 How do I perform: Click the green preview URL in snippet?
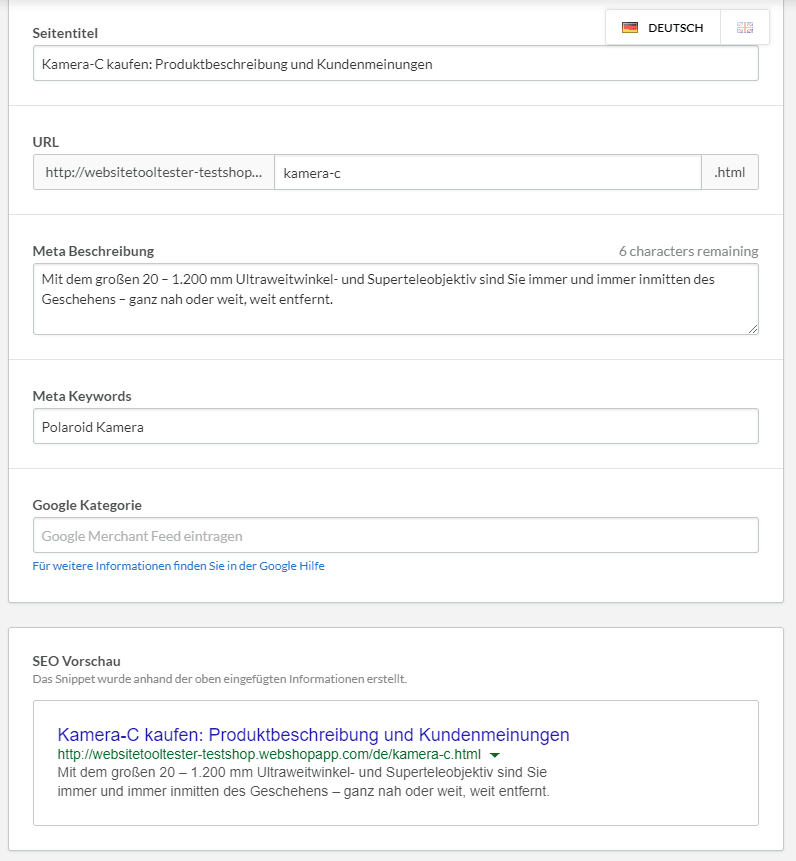[x=269, y=754]
